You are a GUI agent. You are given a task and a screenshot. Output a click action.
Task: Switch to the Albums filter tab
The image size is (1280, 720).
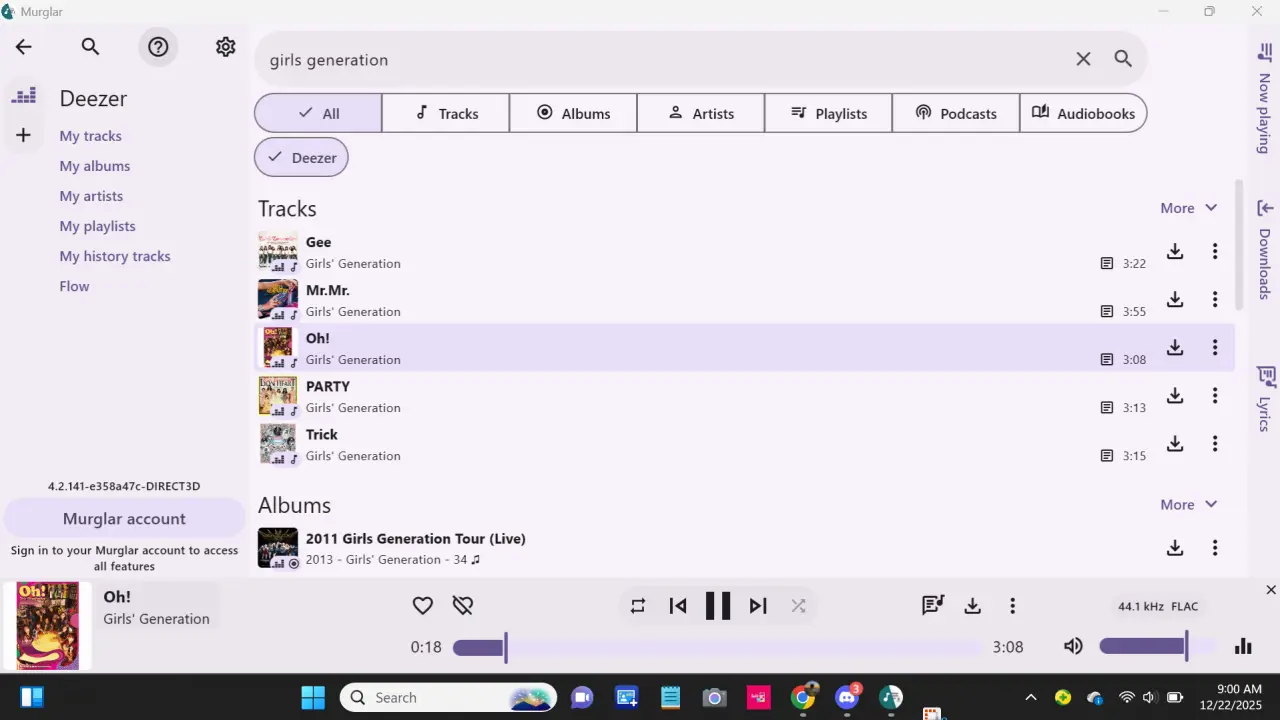[573, 113]
